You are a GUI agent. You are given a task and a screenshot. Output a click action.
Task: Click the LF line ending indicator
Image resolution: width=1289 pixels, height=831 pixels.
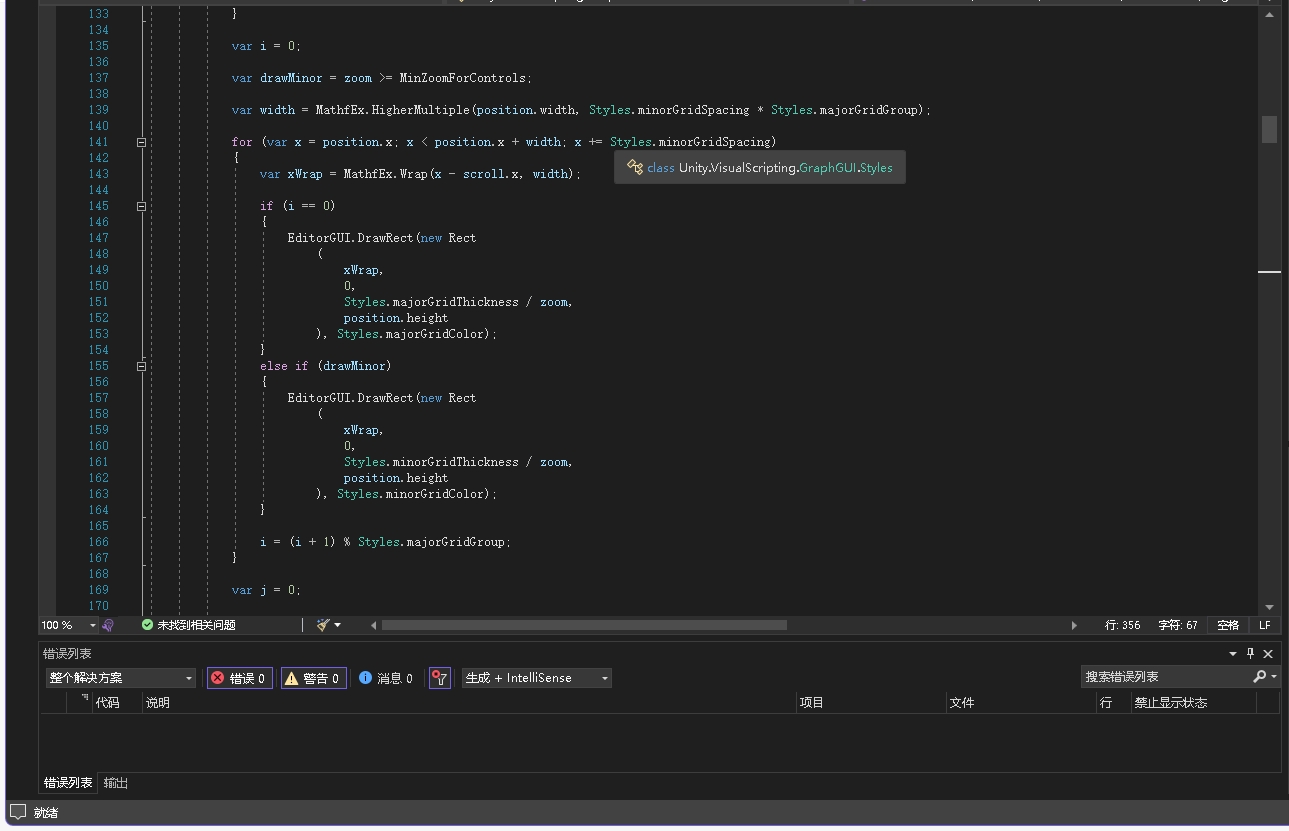(1265, 625)
